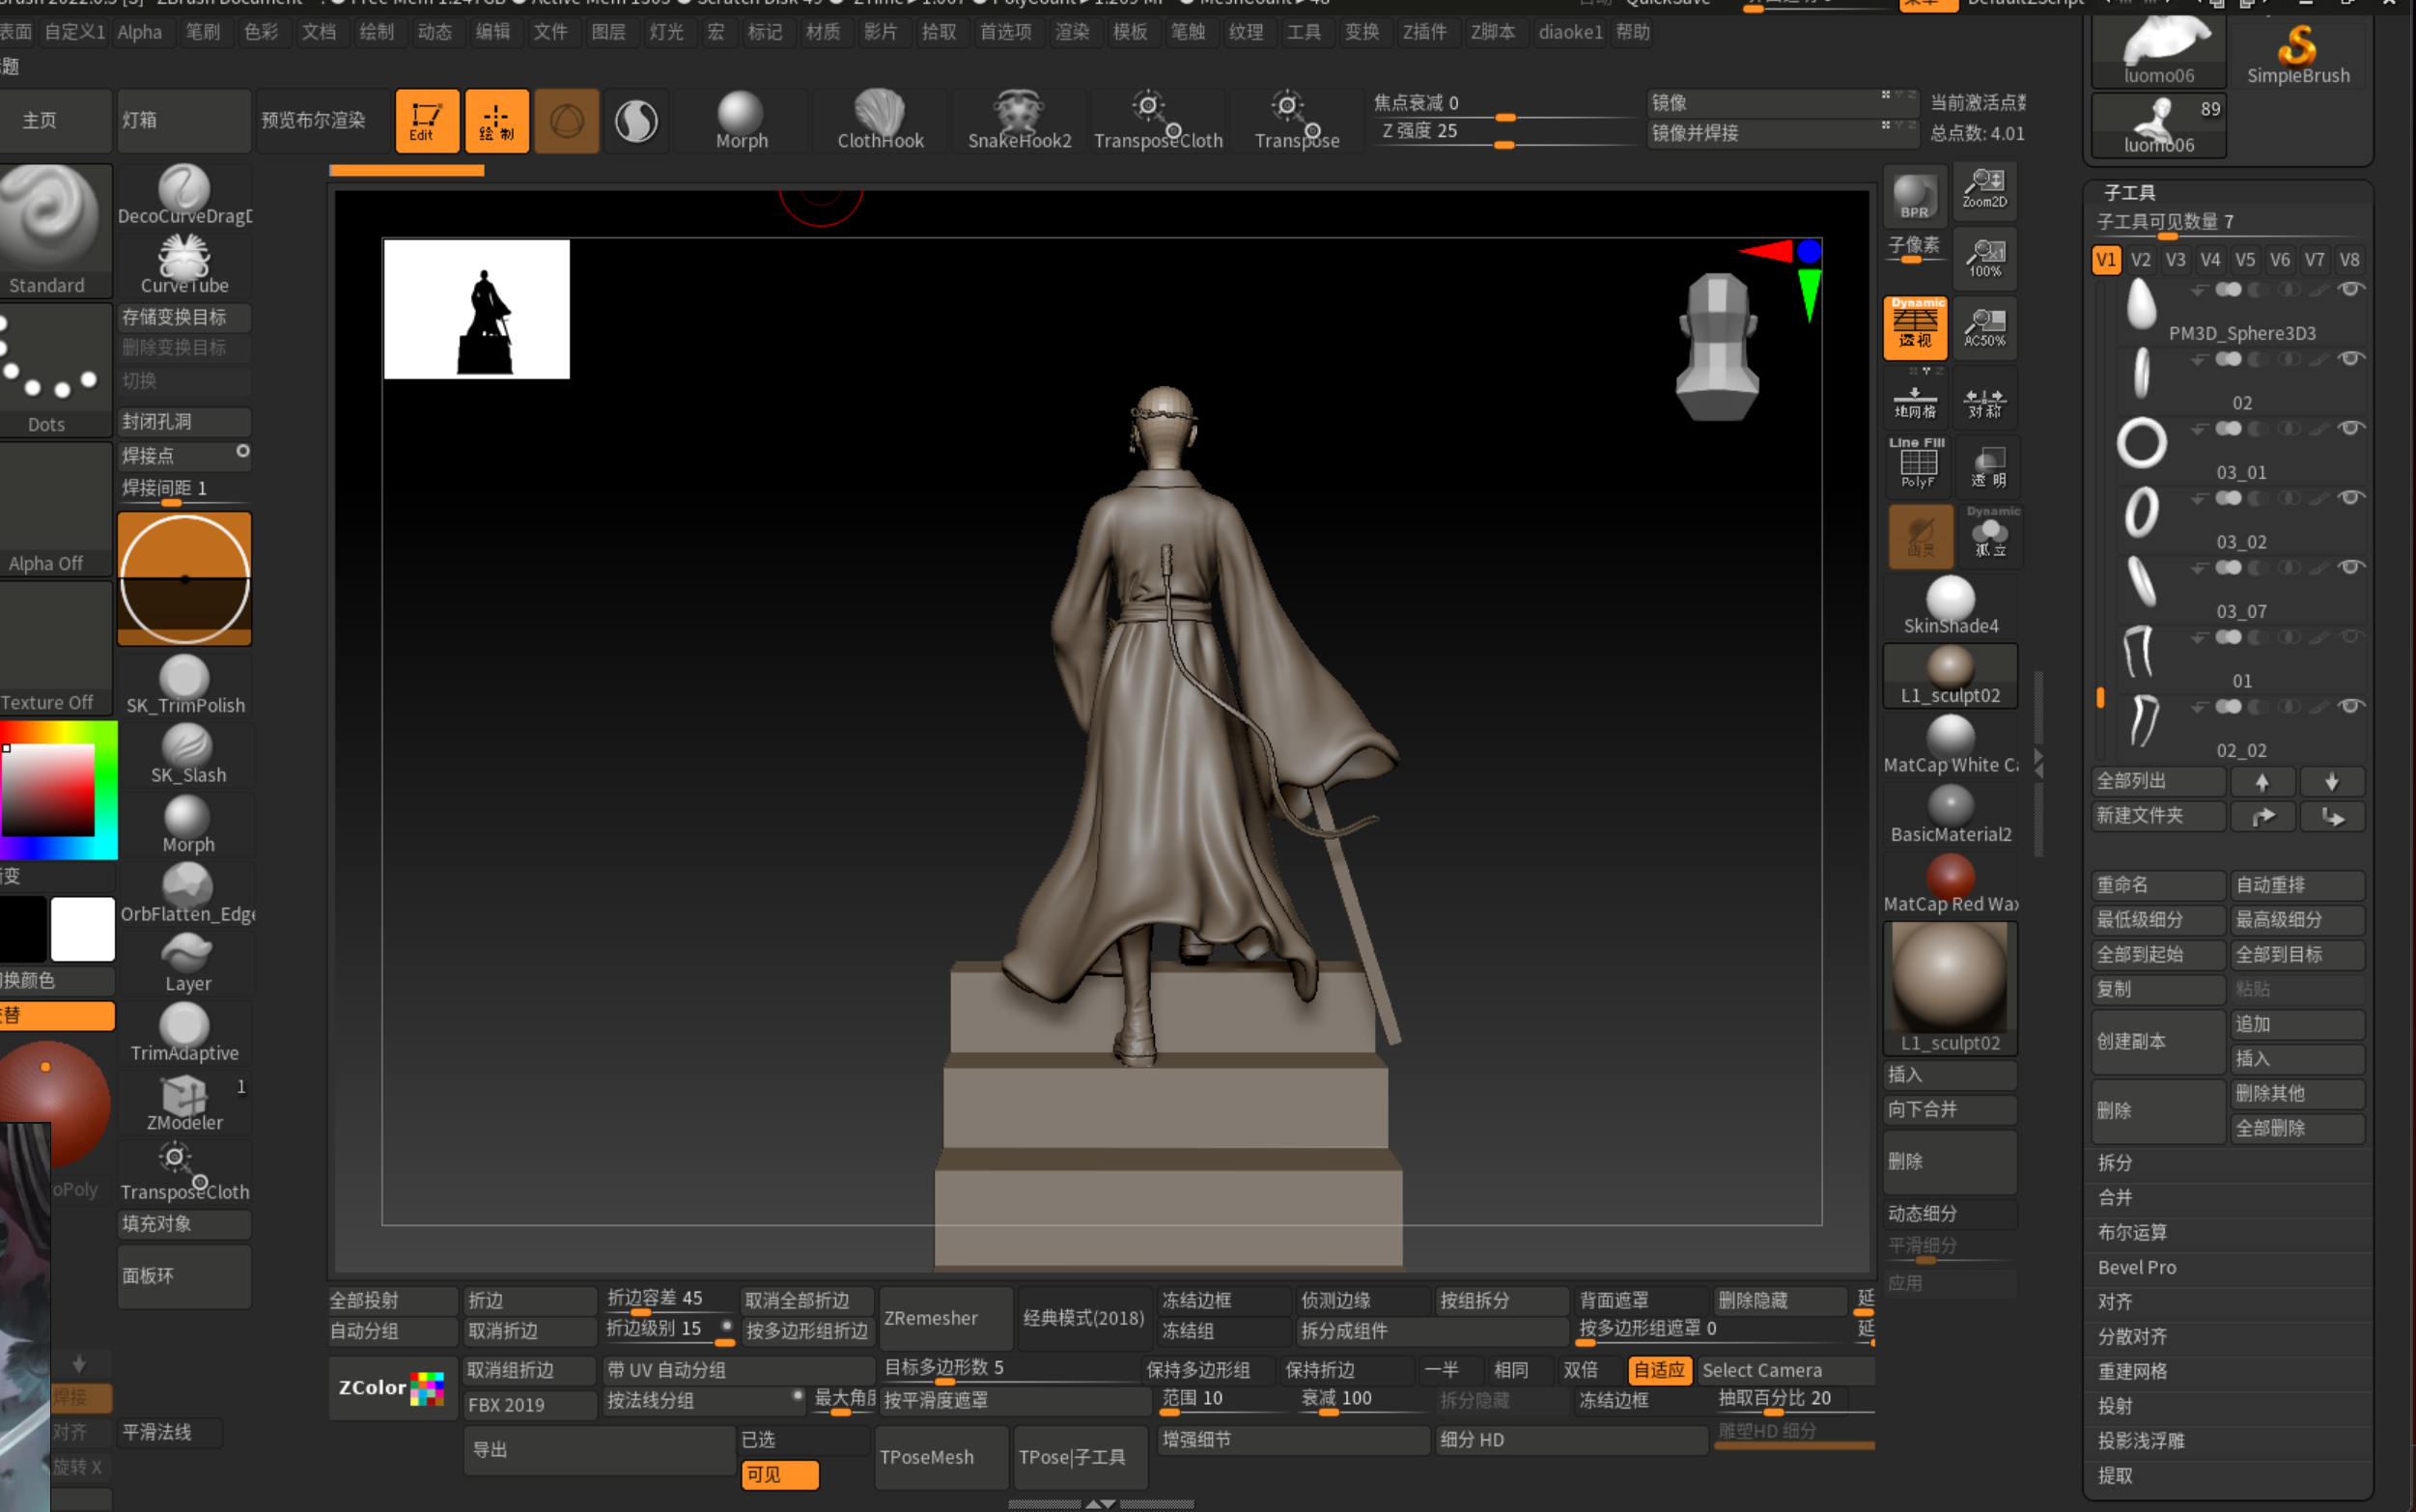Screen dimensions: 2416x1512
Task: Enable perspective view toggle
Action: [1914, 327]
